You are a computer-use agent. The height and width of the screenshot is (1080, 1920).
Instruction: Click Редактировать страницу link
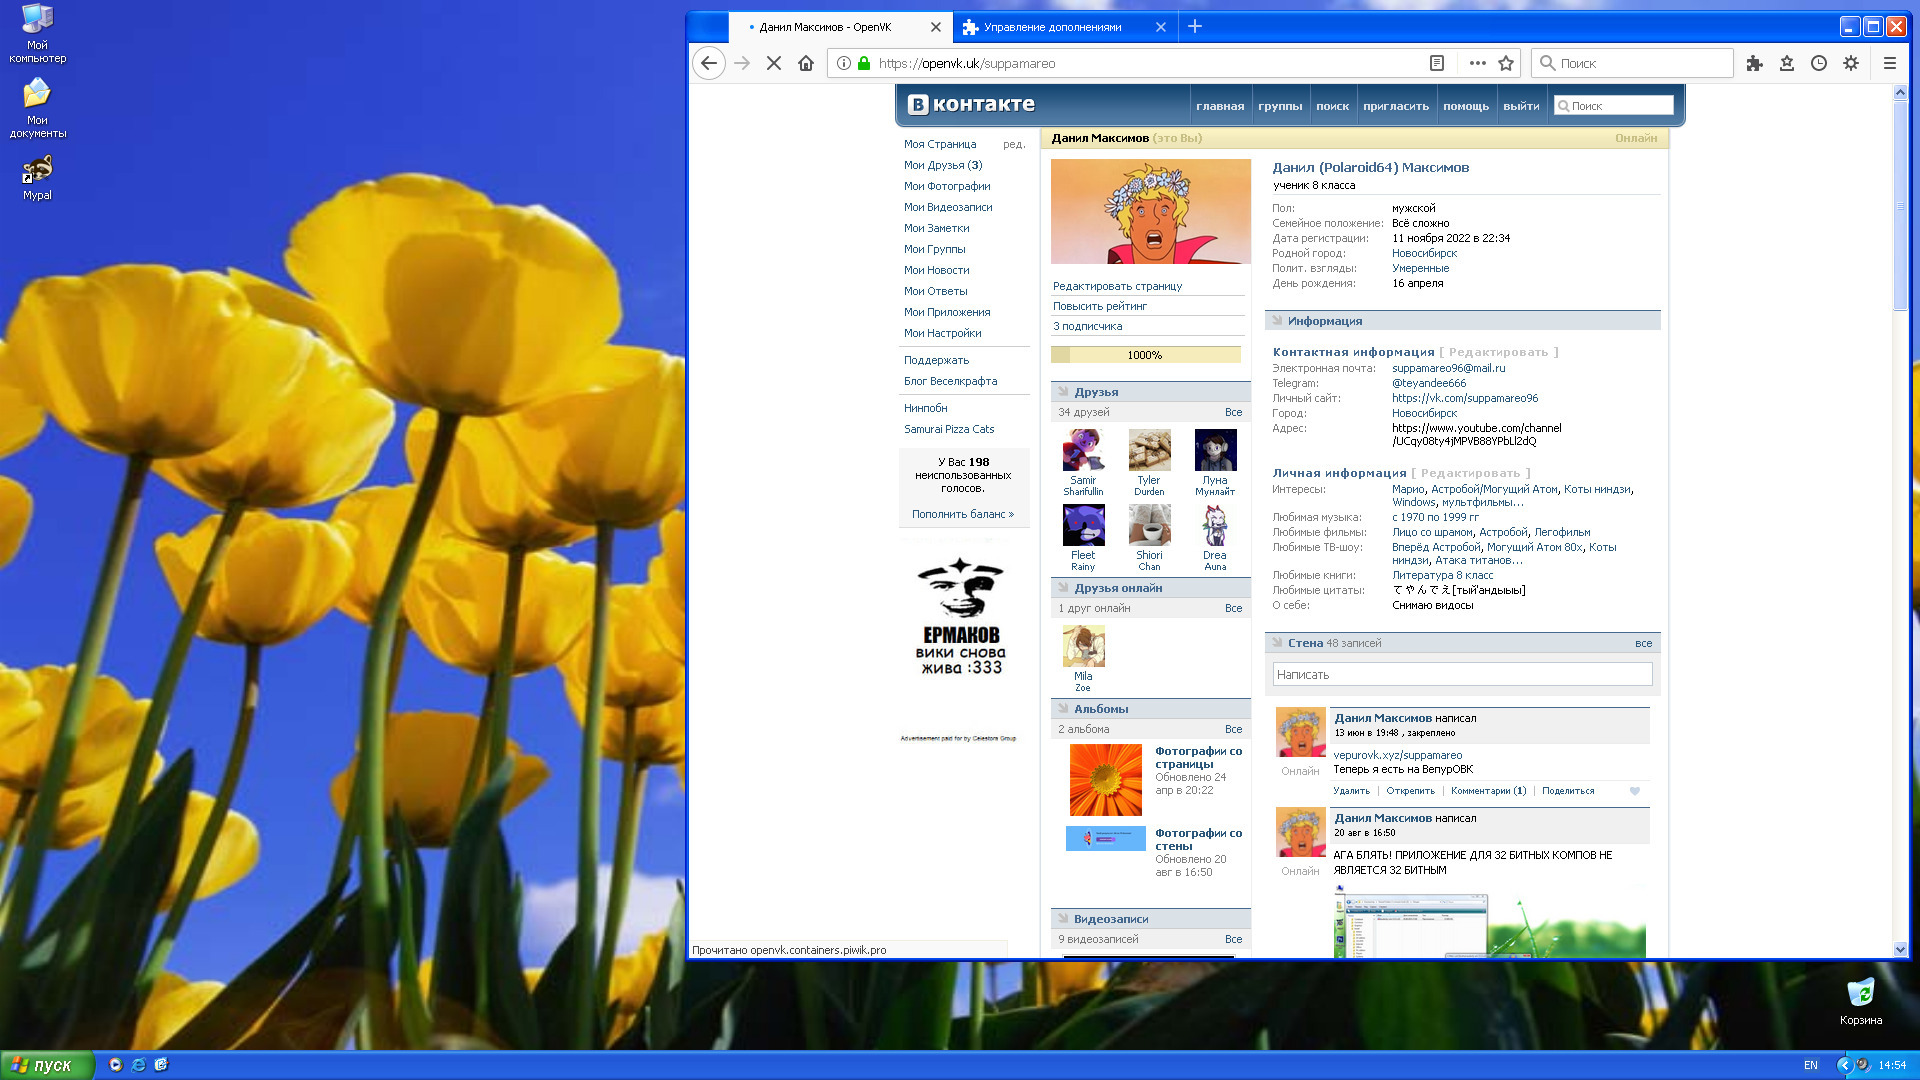[1117, 286]
